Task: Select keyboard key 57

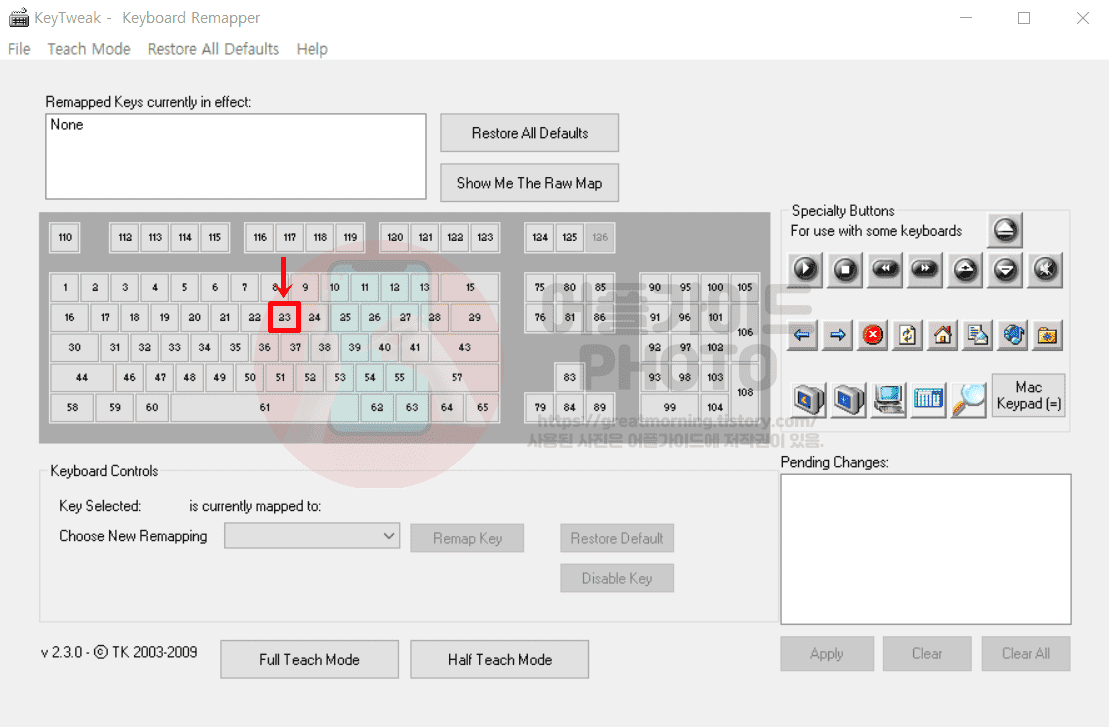Action: coord(457,378)
